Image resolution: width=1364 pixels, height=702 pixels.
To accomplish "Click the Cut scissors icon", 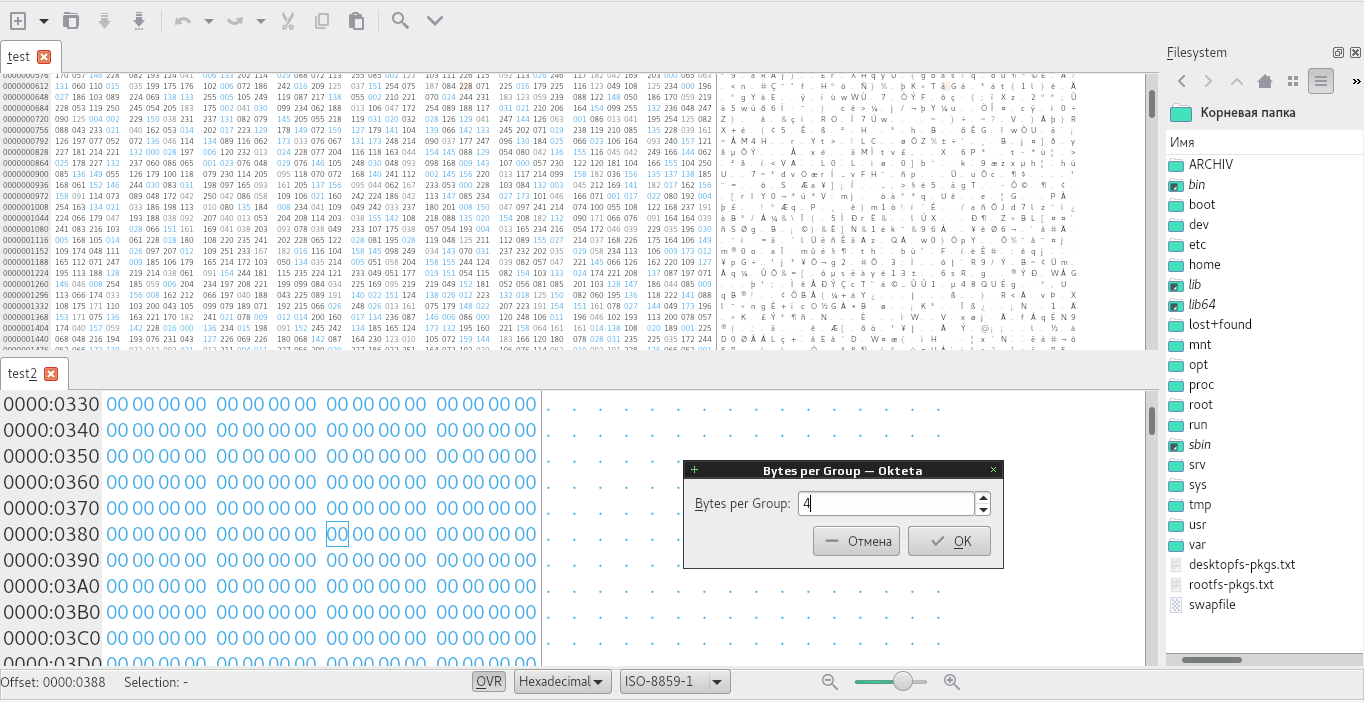I will click(x=288, y=20).
